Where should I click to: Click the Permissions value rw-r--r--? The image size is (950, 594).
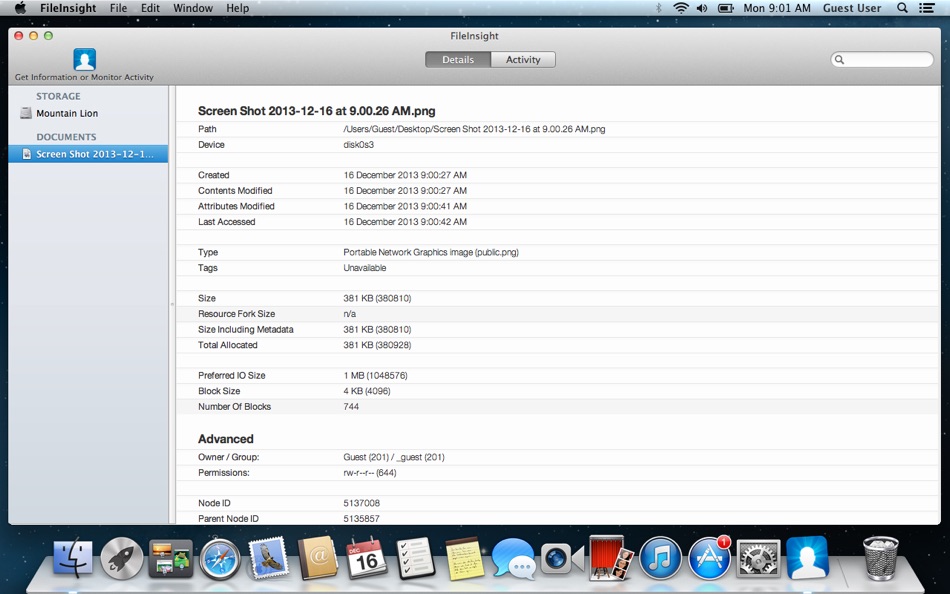[370, 473]
